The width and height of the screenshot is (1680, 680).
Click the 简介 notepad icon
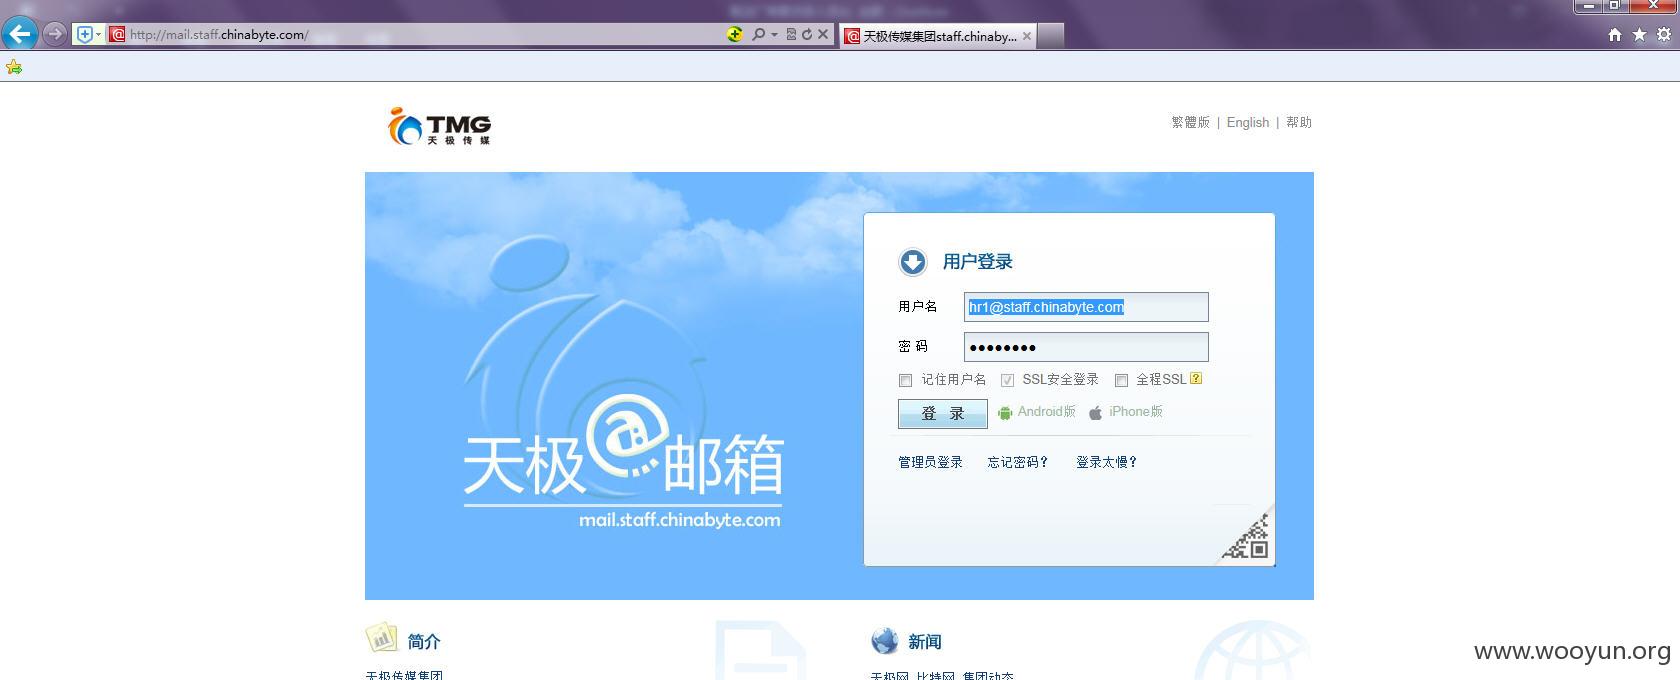[x=381, y=638]
